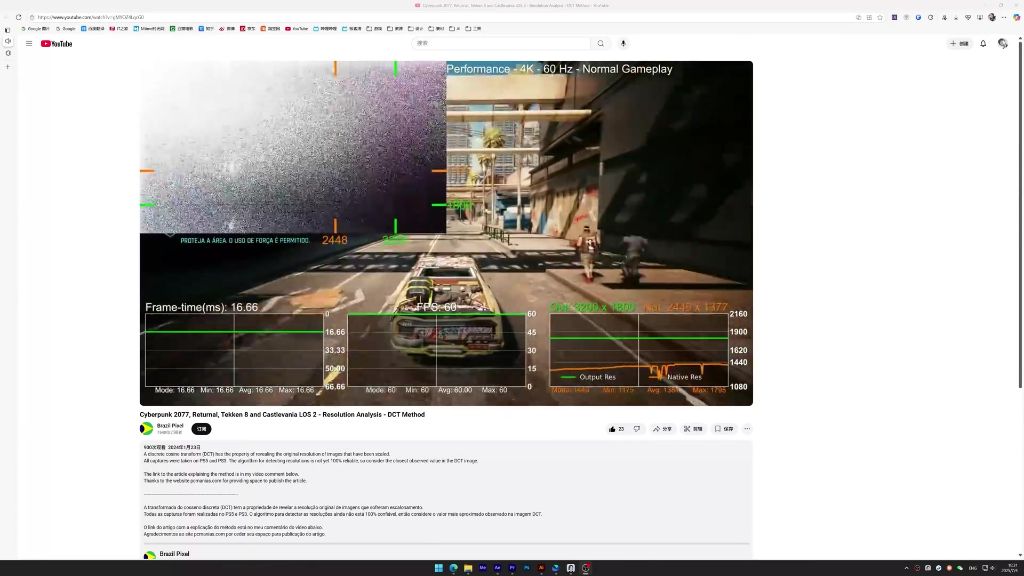Add this page to favorites star

[880, 17]
